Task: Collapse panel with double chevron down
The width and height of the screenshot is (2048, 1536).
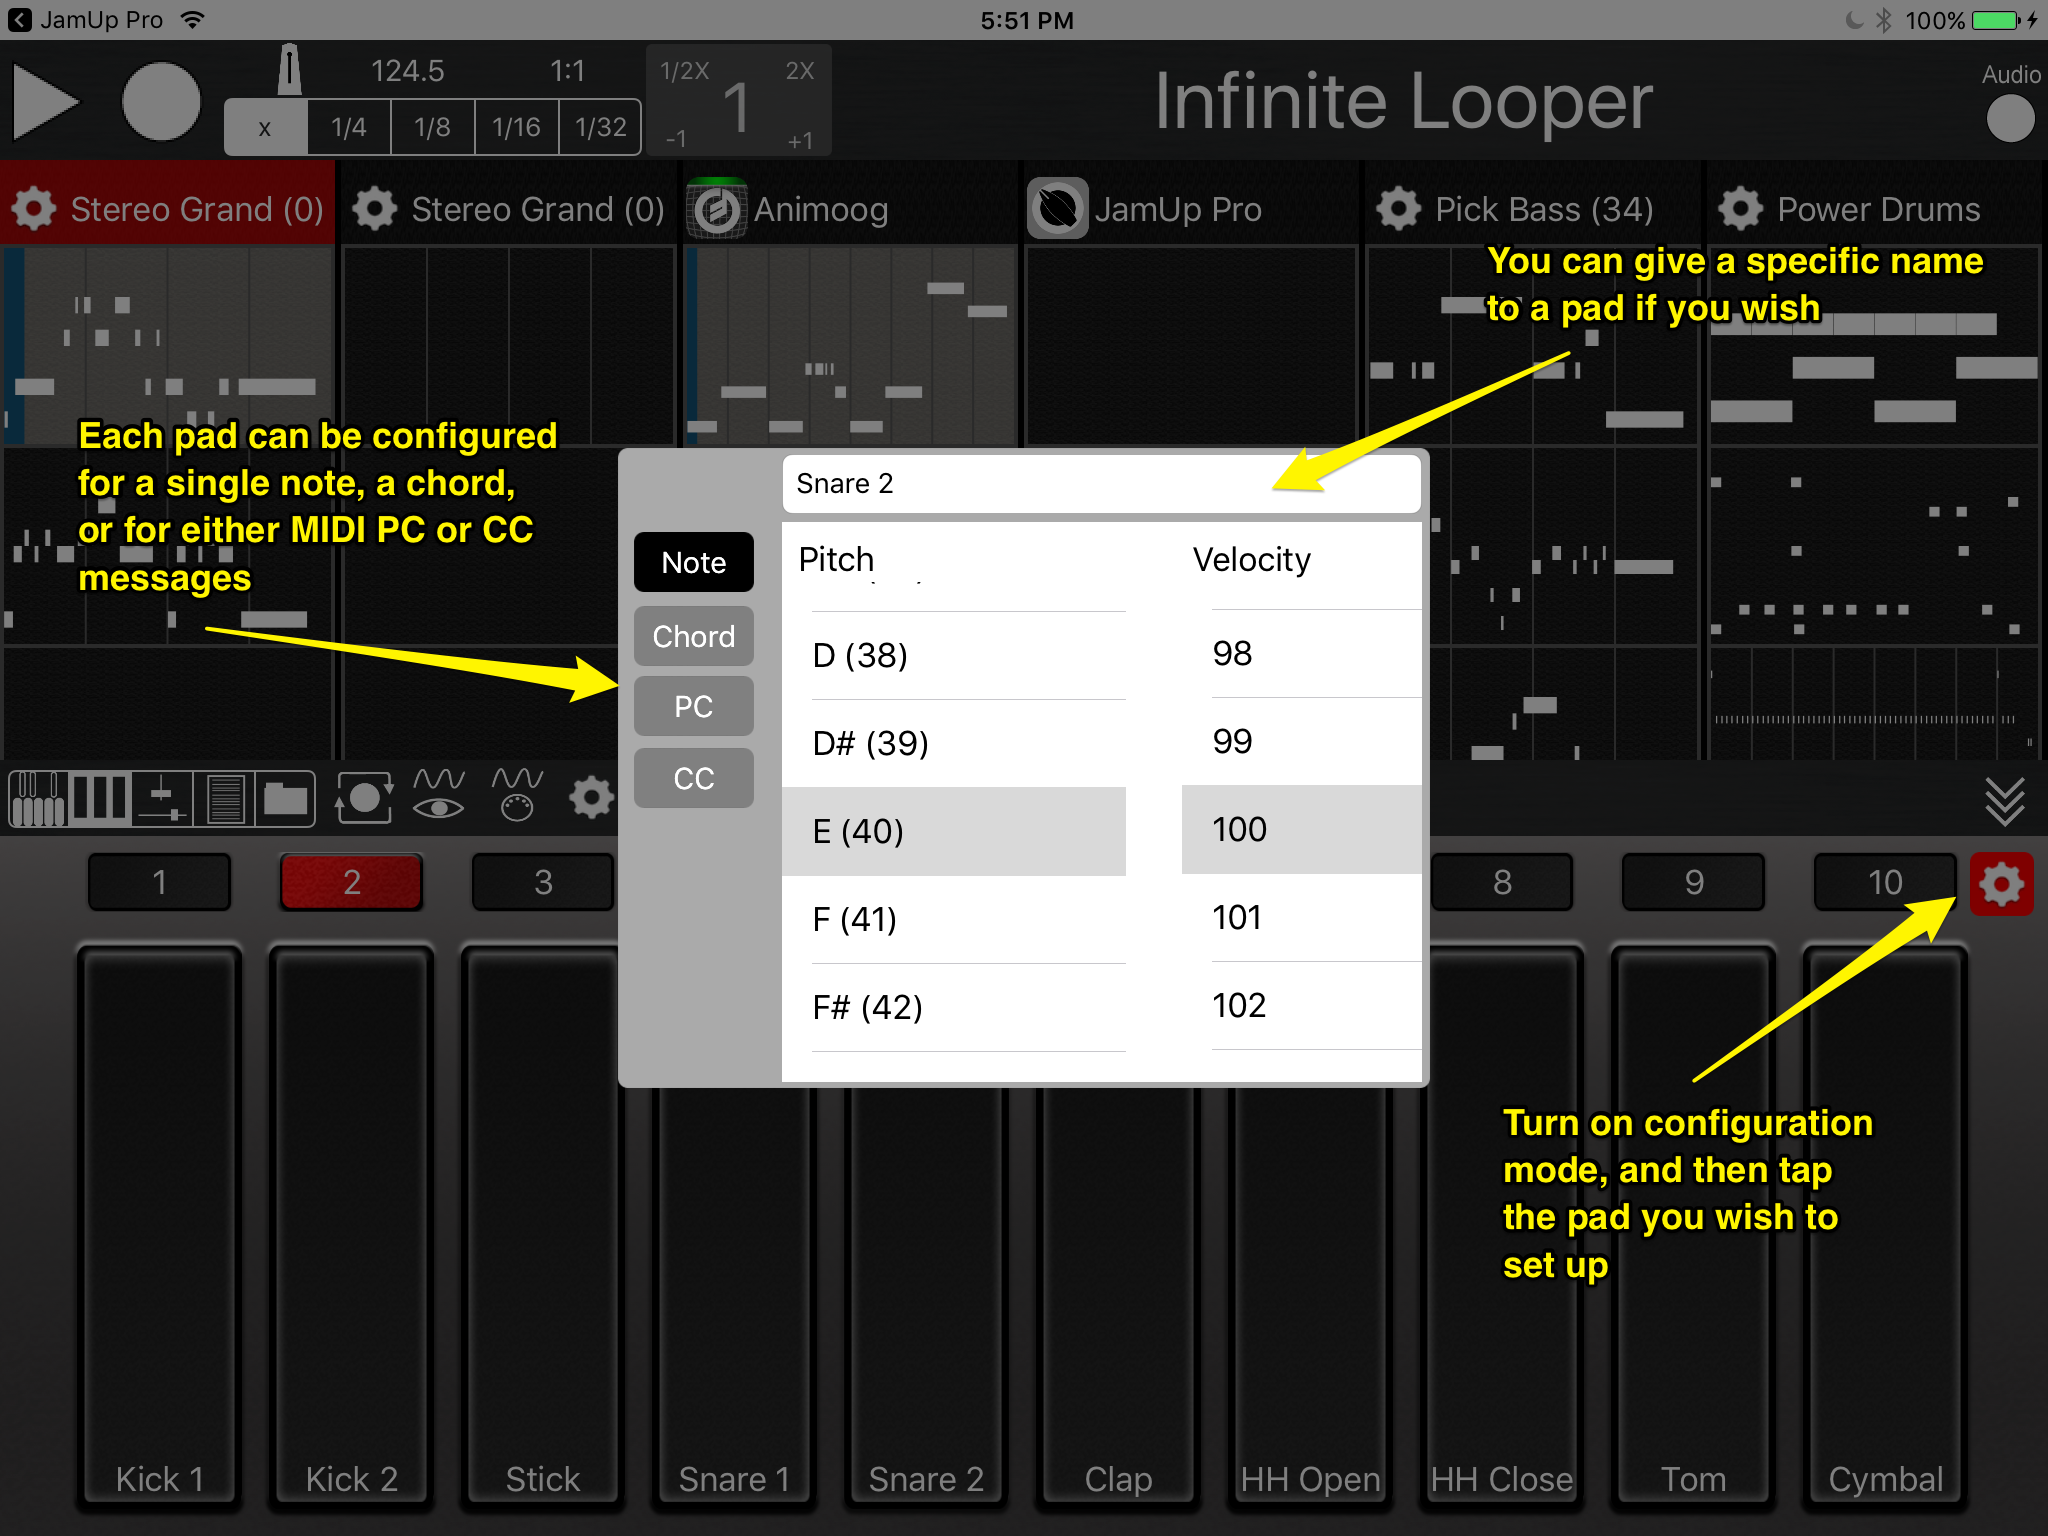Action: [2005, 801]
